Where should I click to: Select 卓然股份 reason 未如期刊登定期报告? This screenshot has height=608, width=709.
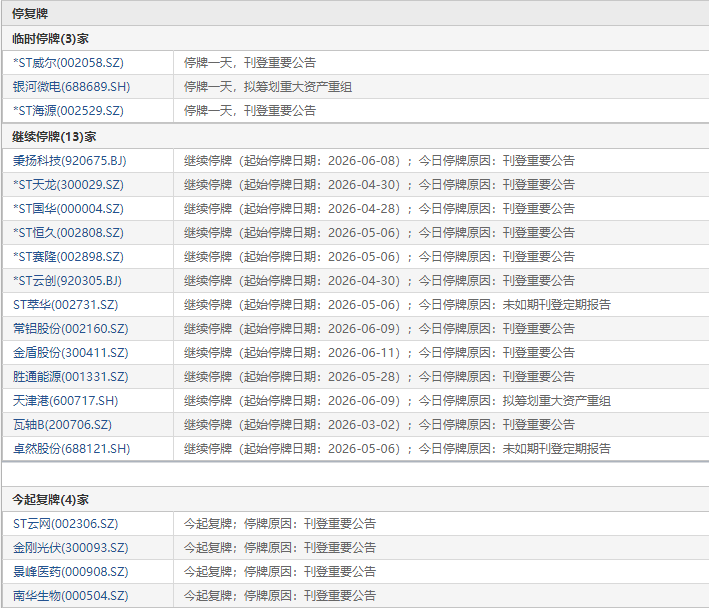[x=557, y=448]
